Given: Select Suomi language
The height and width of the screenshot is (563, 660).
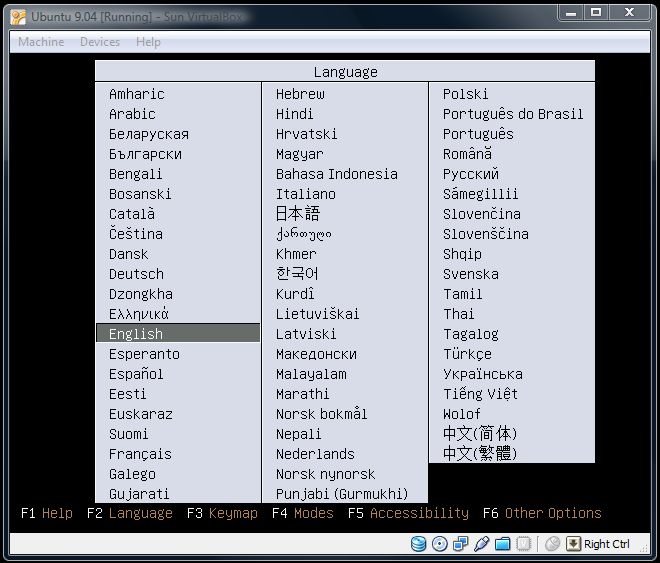Looking at the screenshot, I should [x=128, y=434].
